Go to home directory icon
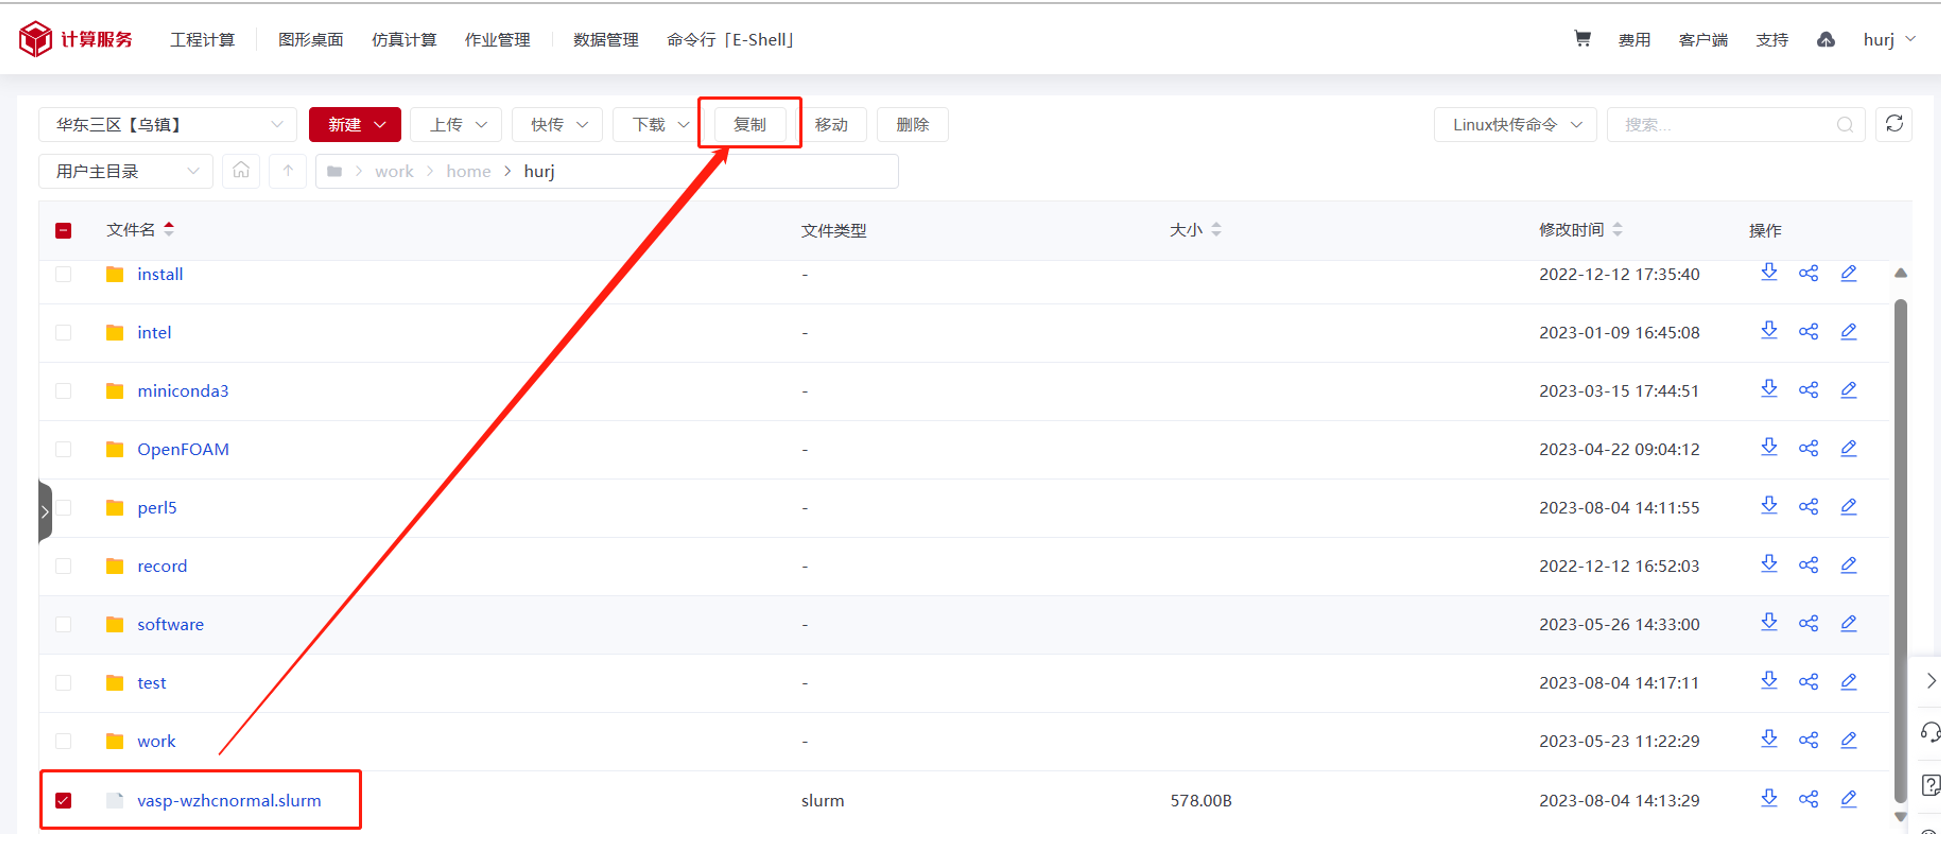The width and height of the screenshot is (1941, 850). point(241,171)
